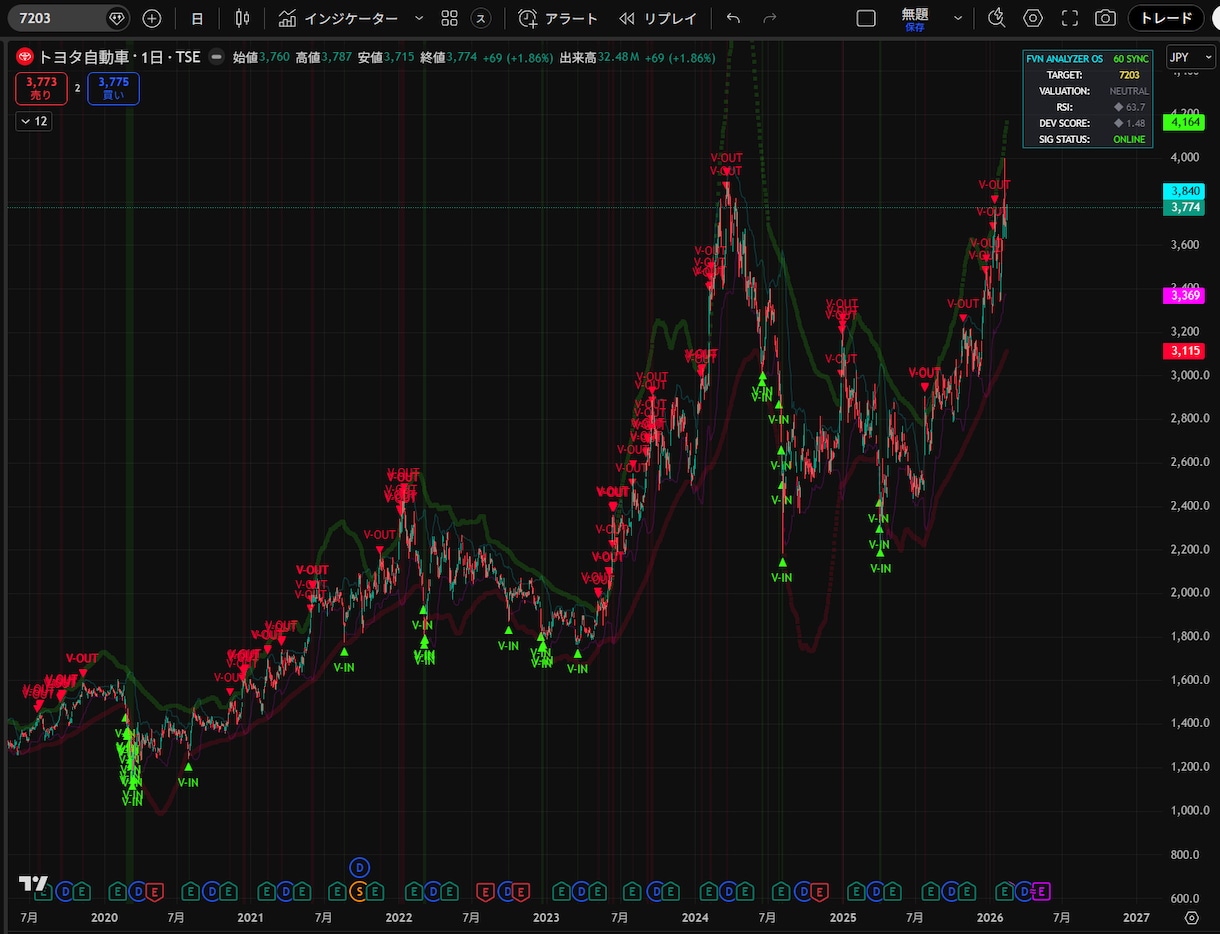Click the green 4,164 price label

tap(1184, 122)
